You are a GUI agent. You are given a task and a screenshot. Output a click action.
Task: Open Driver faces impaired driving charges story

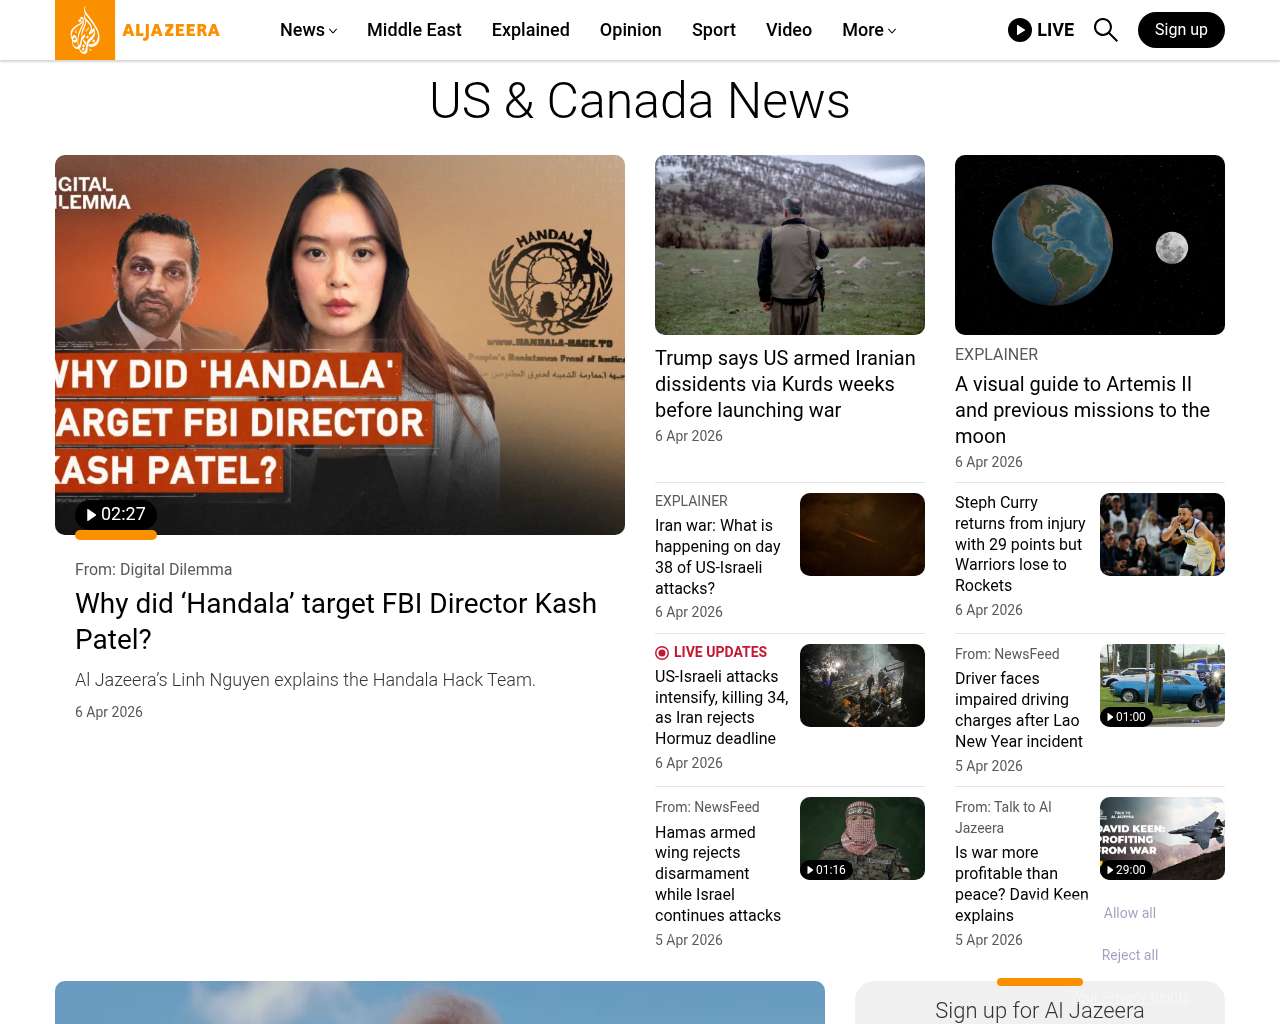tap(1019, 710)
